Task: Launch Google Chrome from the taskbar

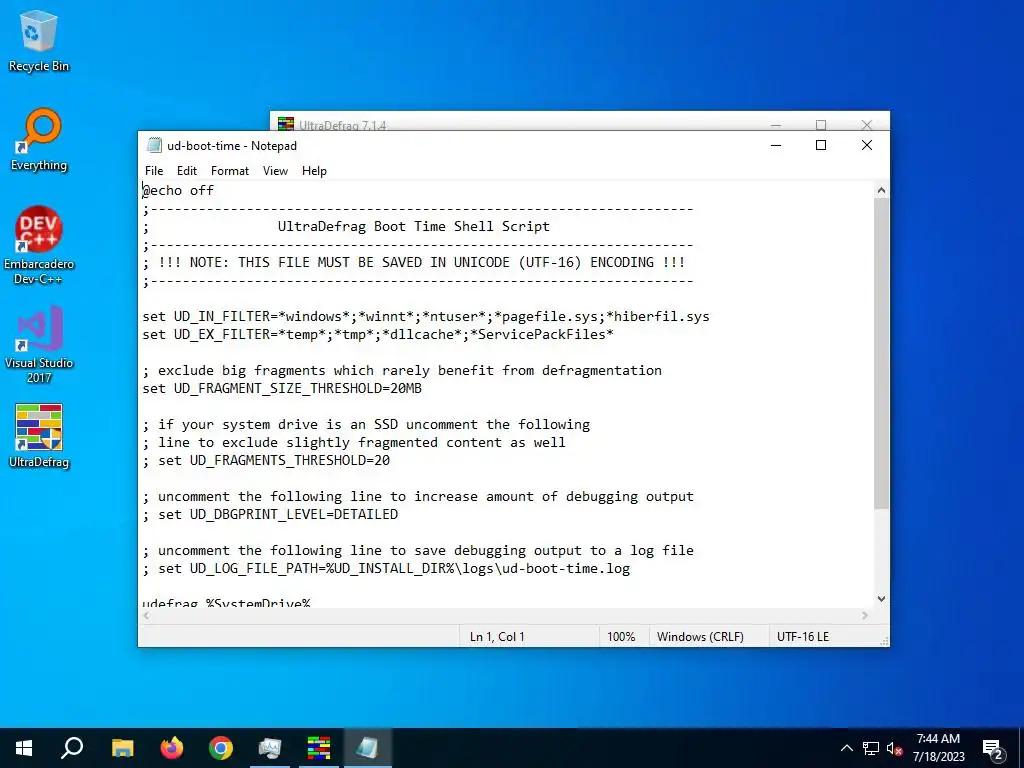Action: click(221, 748)
